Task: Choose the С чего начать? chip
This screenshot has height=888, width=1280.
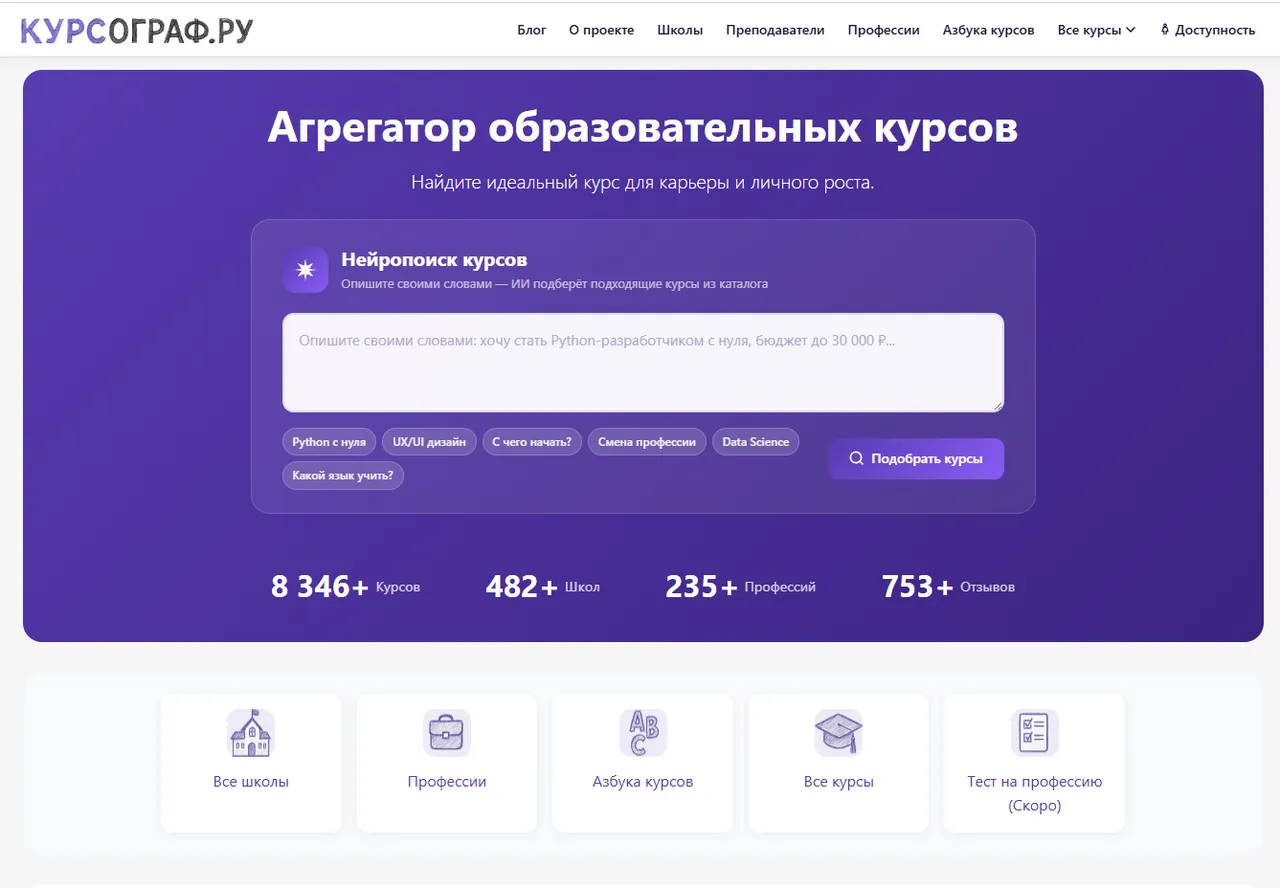Action: (x=532, y=442)
